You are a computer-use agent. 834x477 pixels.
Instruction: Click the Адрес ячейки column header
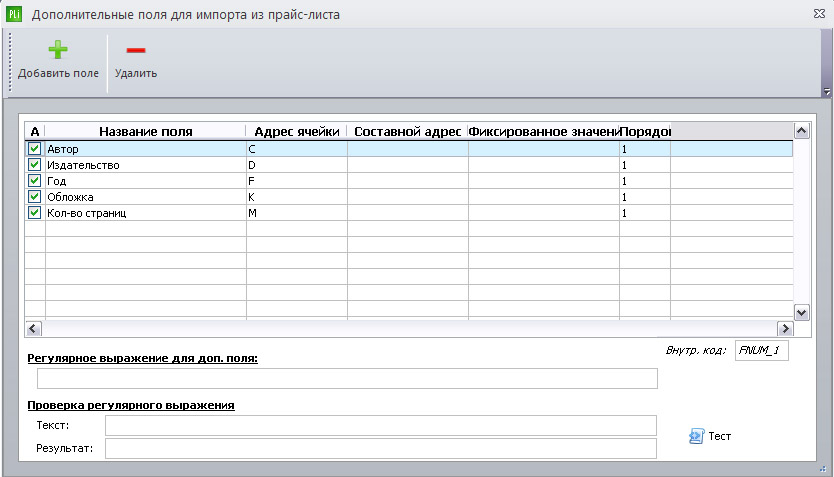pos(296,131)
